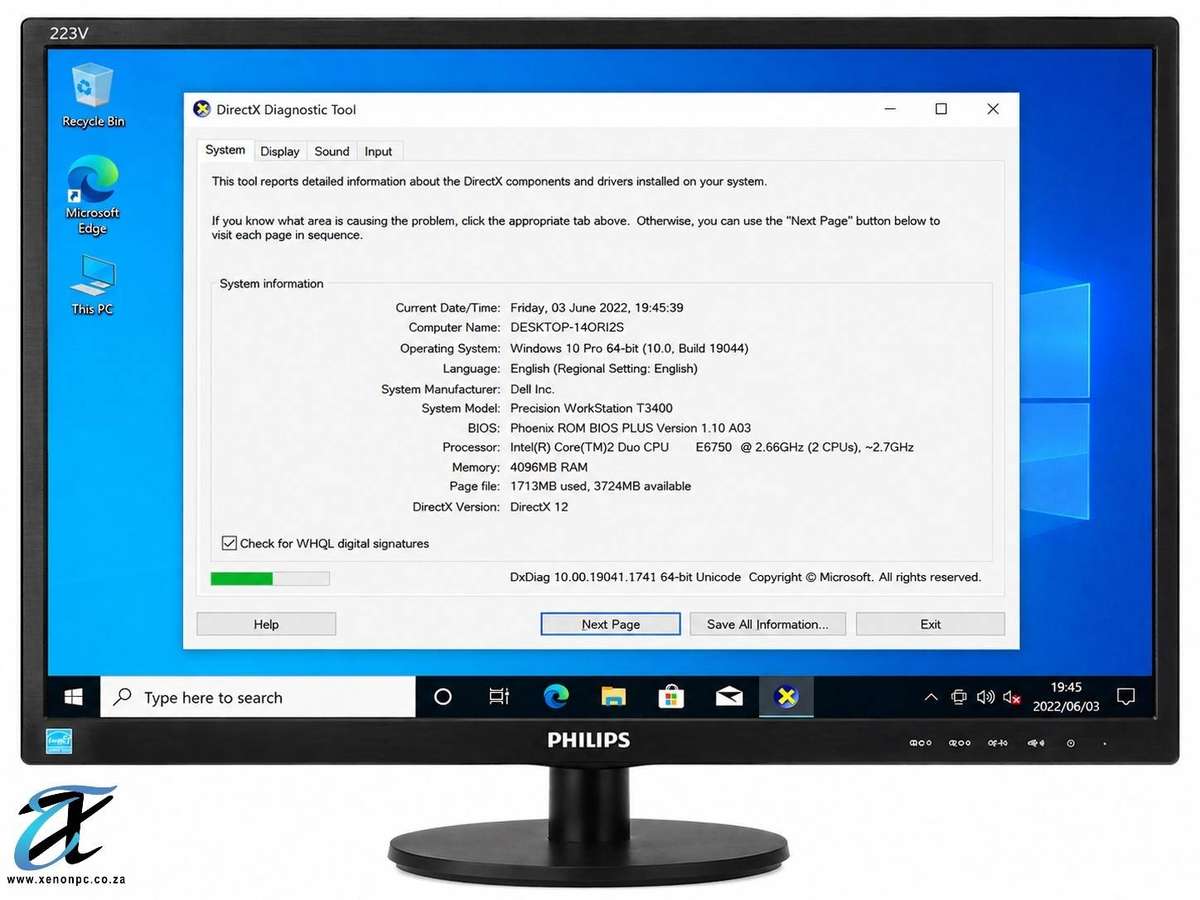Image resolution: width=1200 pixels, height=900 pixels.
Task: Click the Cortana circle icon on taskbar
Action: point(443,697)
